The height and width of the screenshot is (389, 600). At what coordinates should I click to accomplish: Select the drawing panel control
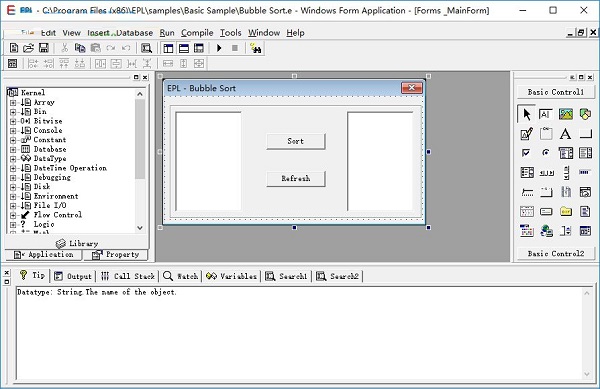click(527, 134)
